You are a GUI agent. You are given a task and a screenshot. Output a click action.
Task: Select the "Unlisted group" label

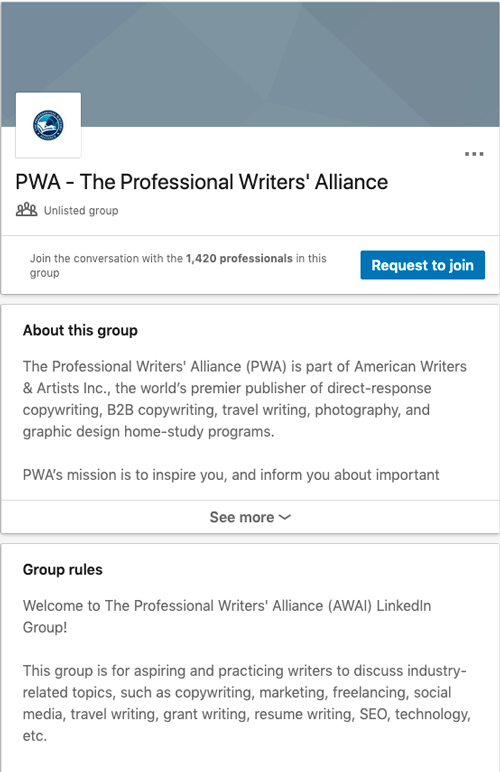81,211
